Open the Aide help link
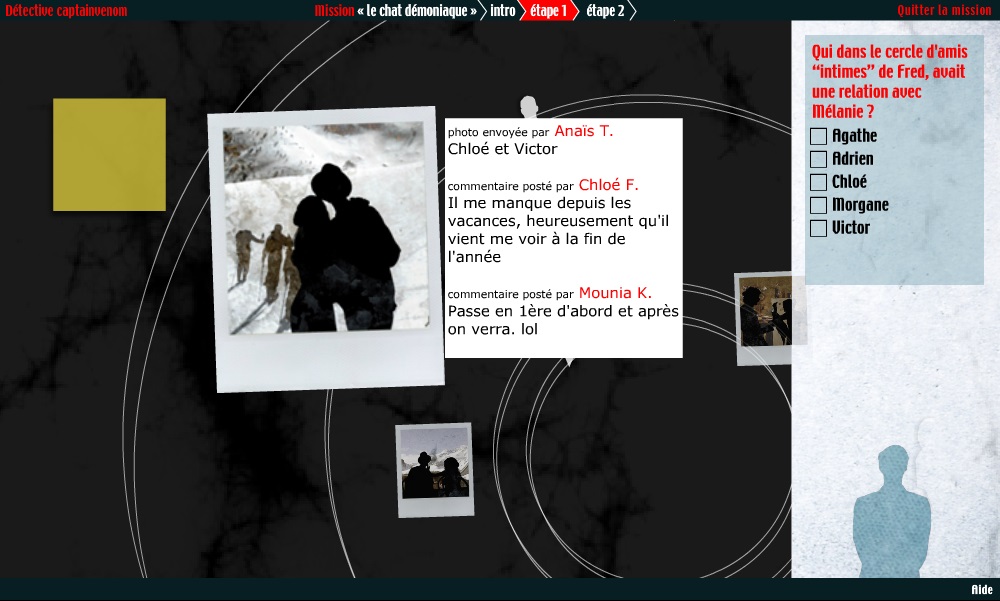 click(x=981, y=590)
